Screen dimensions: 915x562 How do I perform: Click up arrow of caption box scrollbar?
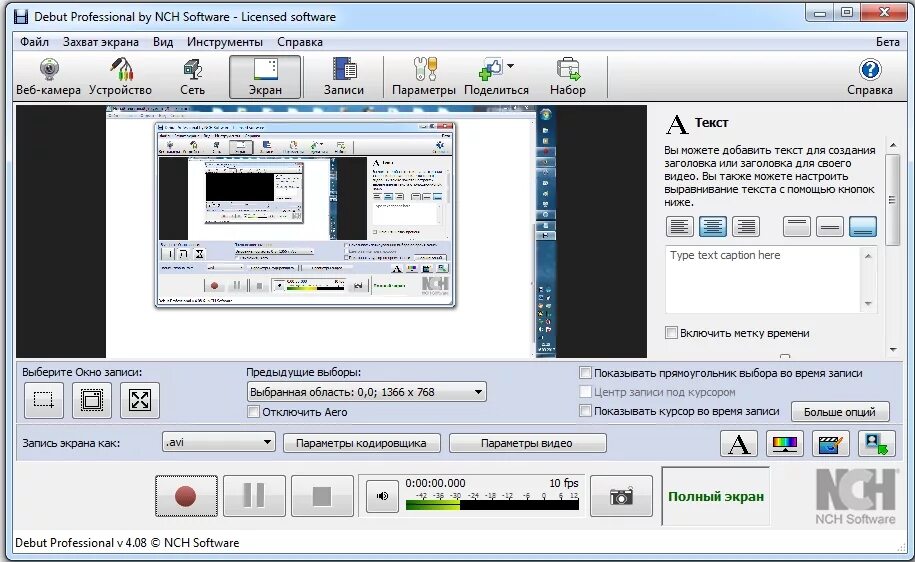[x=868, y=256]
